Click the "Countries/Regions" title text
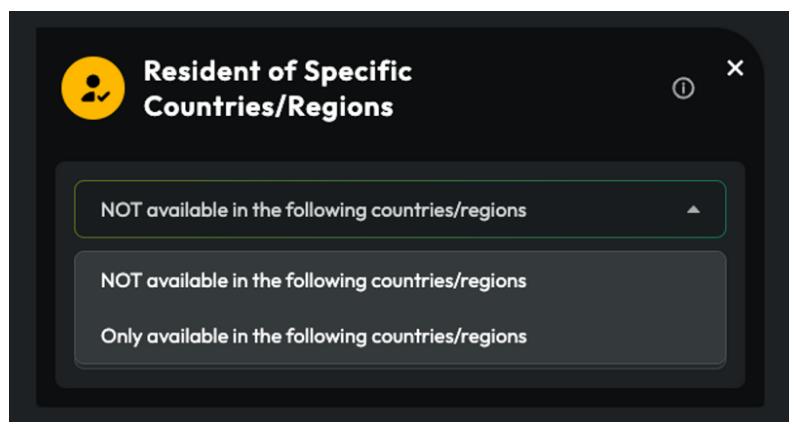The image size is (798, 428). 268,106
